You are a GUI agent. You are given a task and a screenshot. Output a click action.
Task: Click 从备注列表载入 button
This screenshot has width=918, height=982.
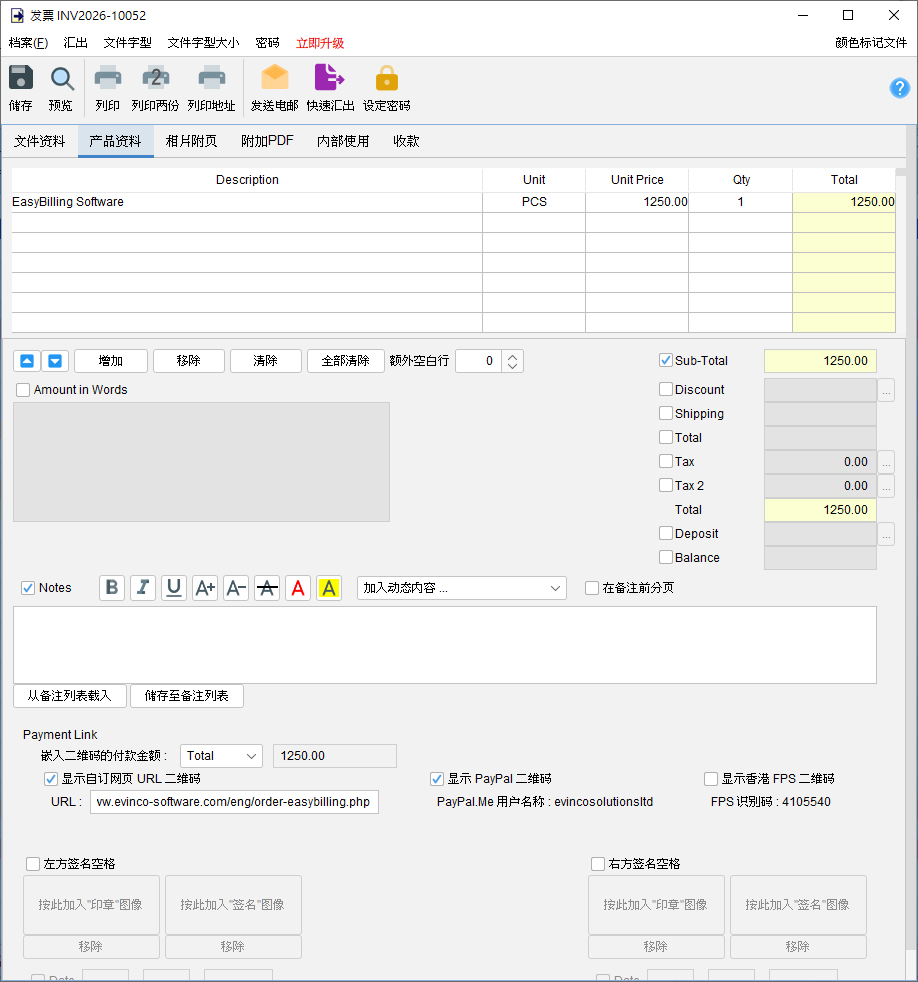click(x=70, y=696)
